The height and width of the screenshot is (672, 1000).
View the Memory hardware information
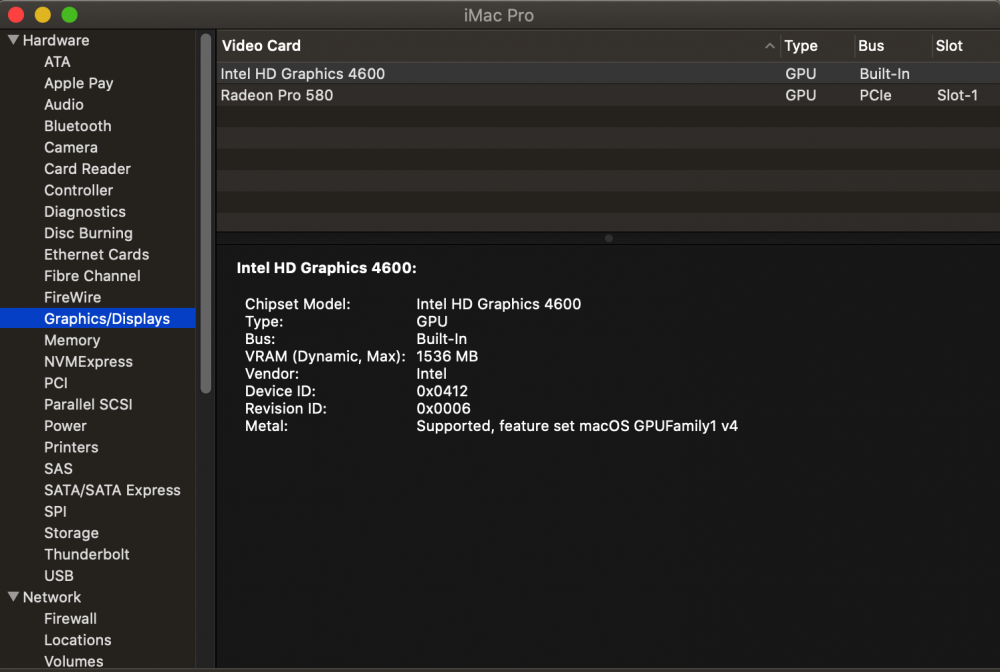coord(72,340)
